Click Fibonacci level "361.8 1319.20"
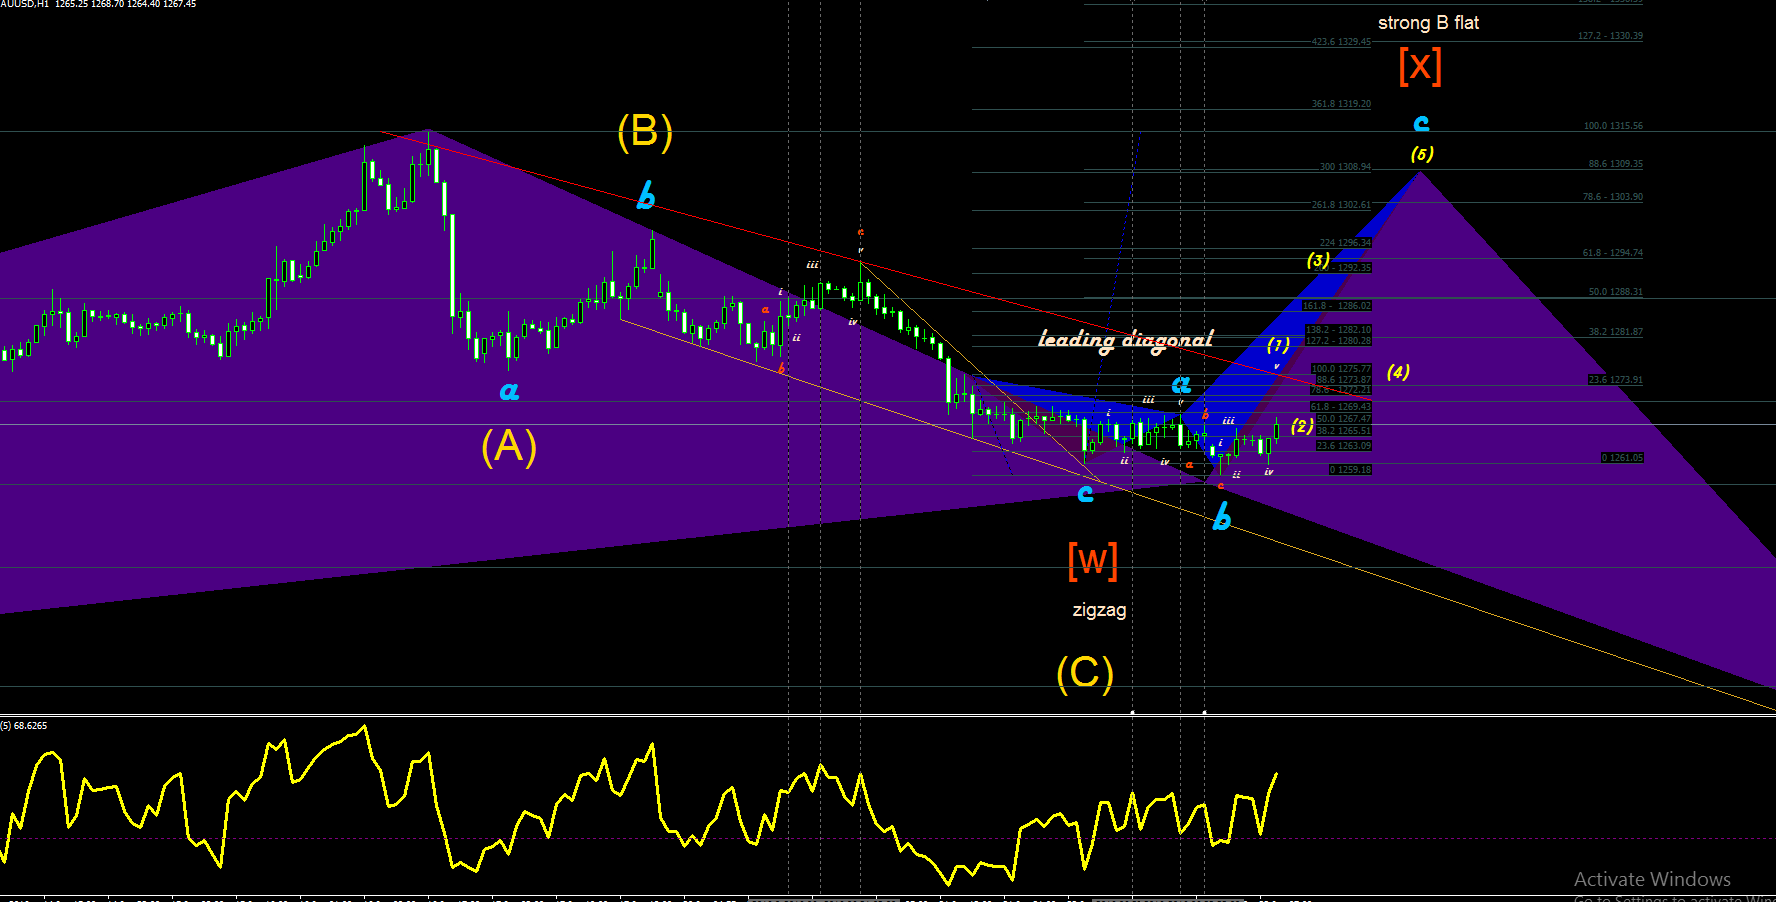 tap(1341, 104)
